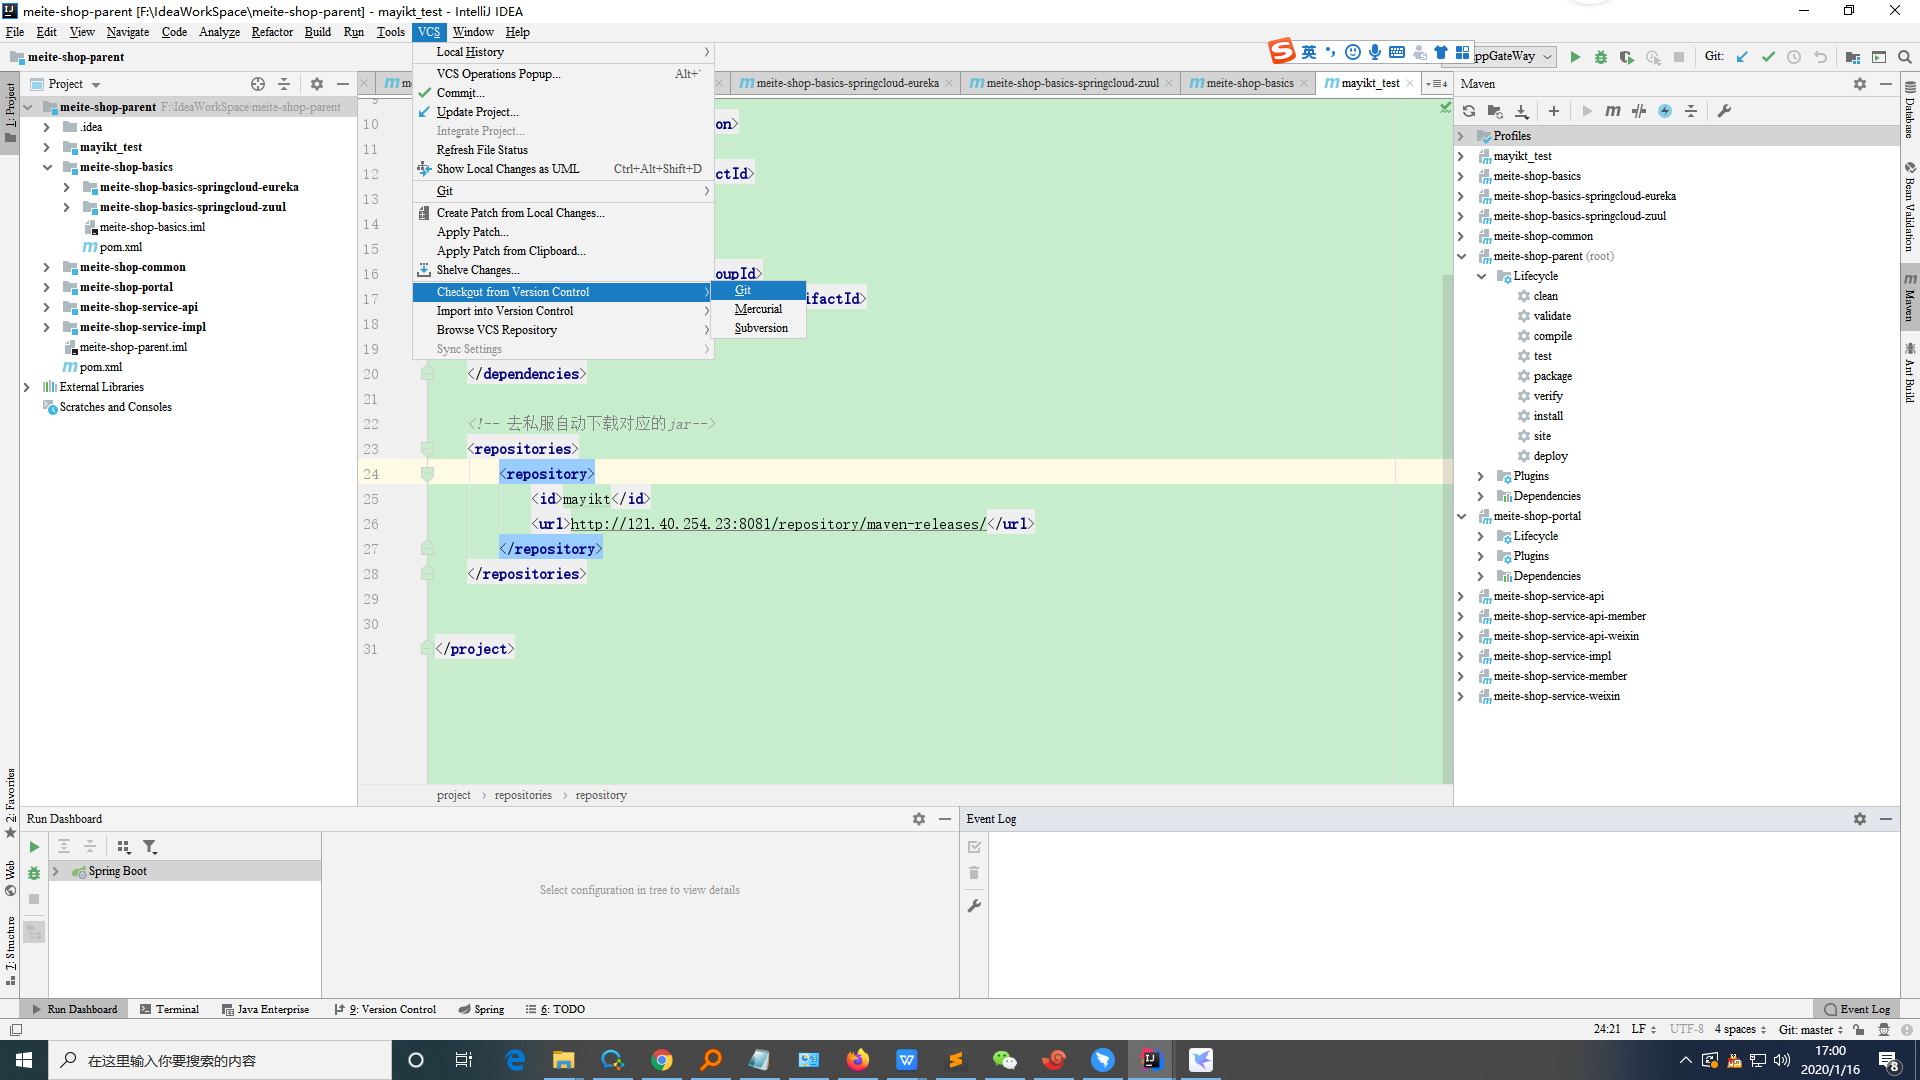Expand the .idea folder in the project tree
The image size is (1920, 1080).
pos(47,127)
